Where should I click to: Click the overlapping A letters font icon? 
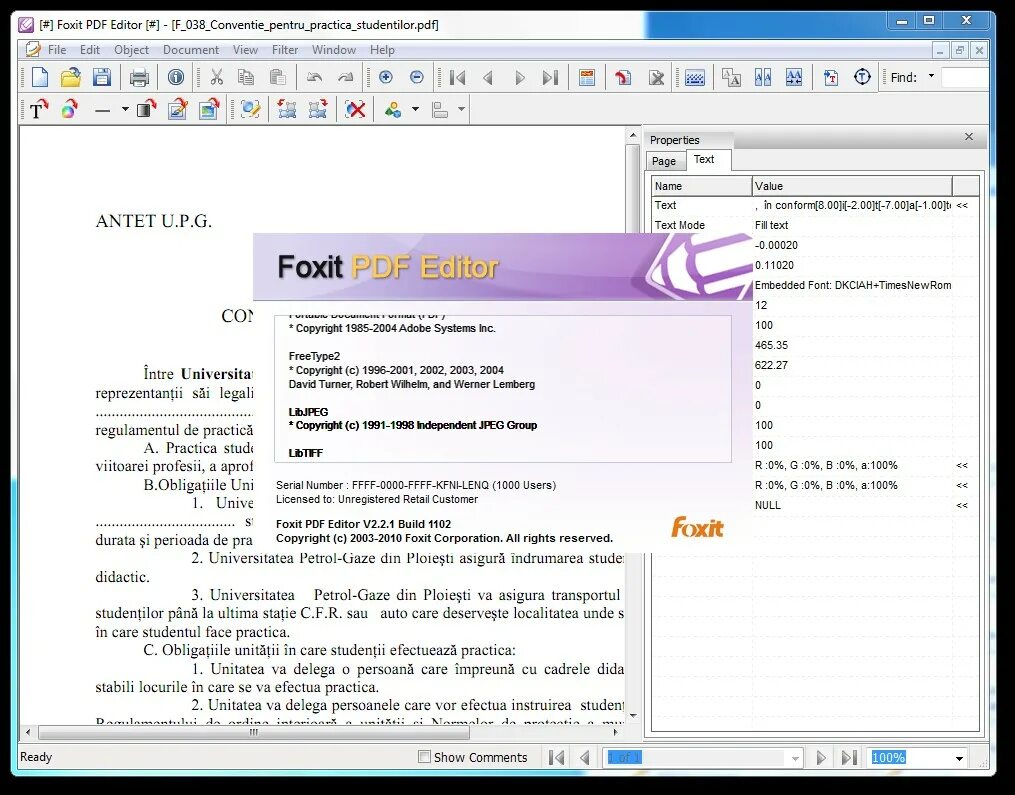click(731, 78)
